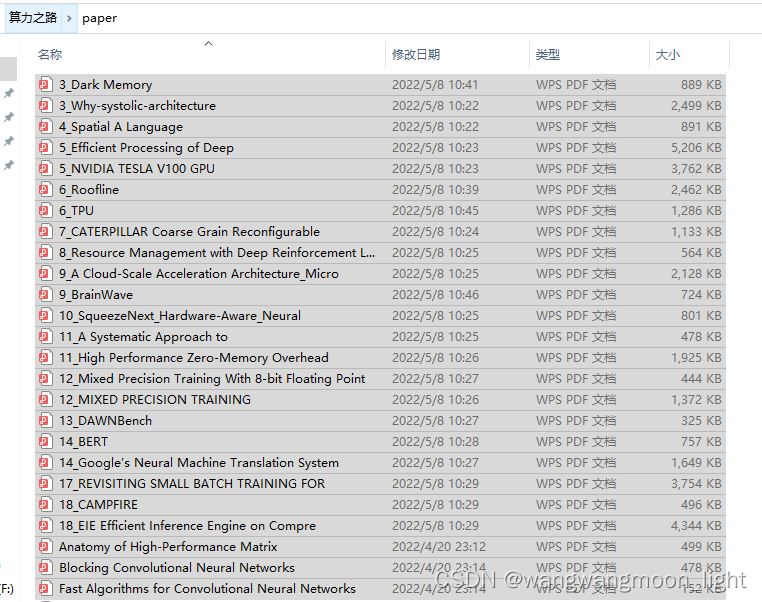Click the PDF icon of 4_Spatial A Language

[45, 126]
